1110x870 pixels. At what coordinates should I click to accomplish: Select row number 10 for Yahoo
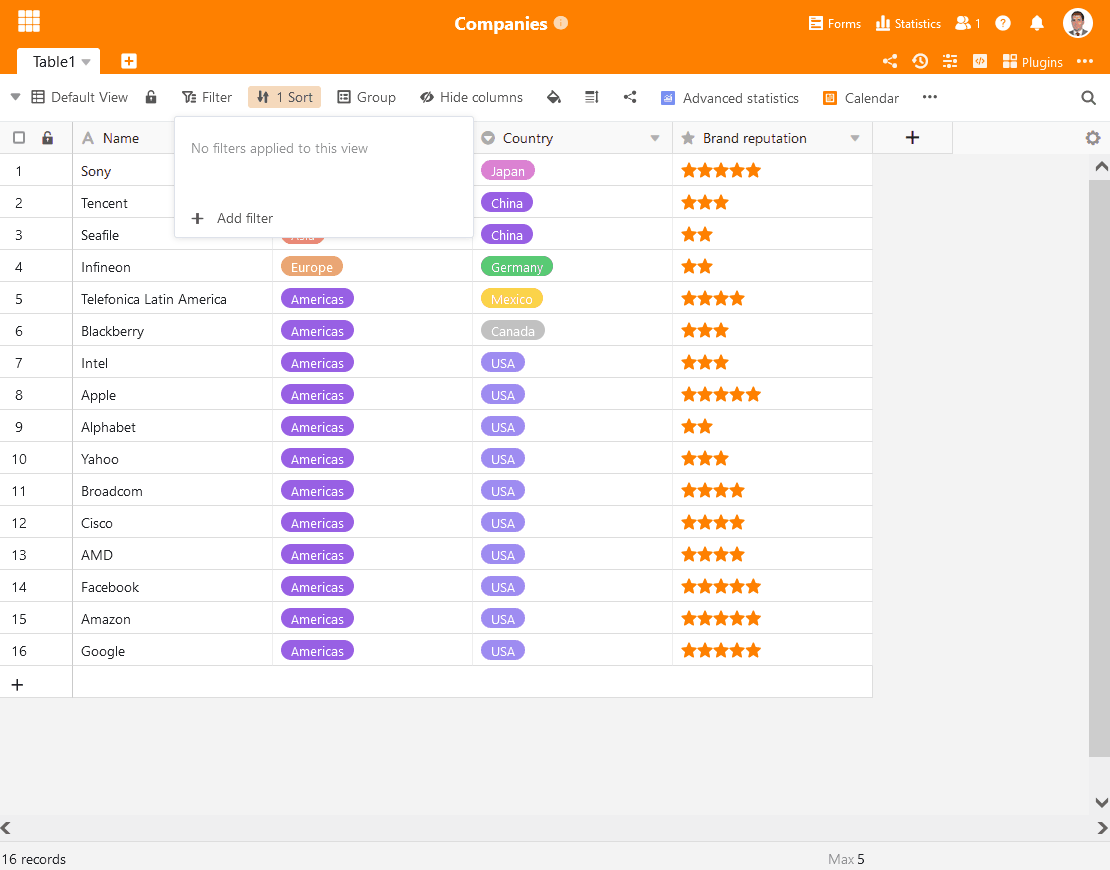[x=19, y=459]
